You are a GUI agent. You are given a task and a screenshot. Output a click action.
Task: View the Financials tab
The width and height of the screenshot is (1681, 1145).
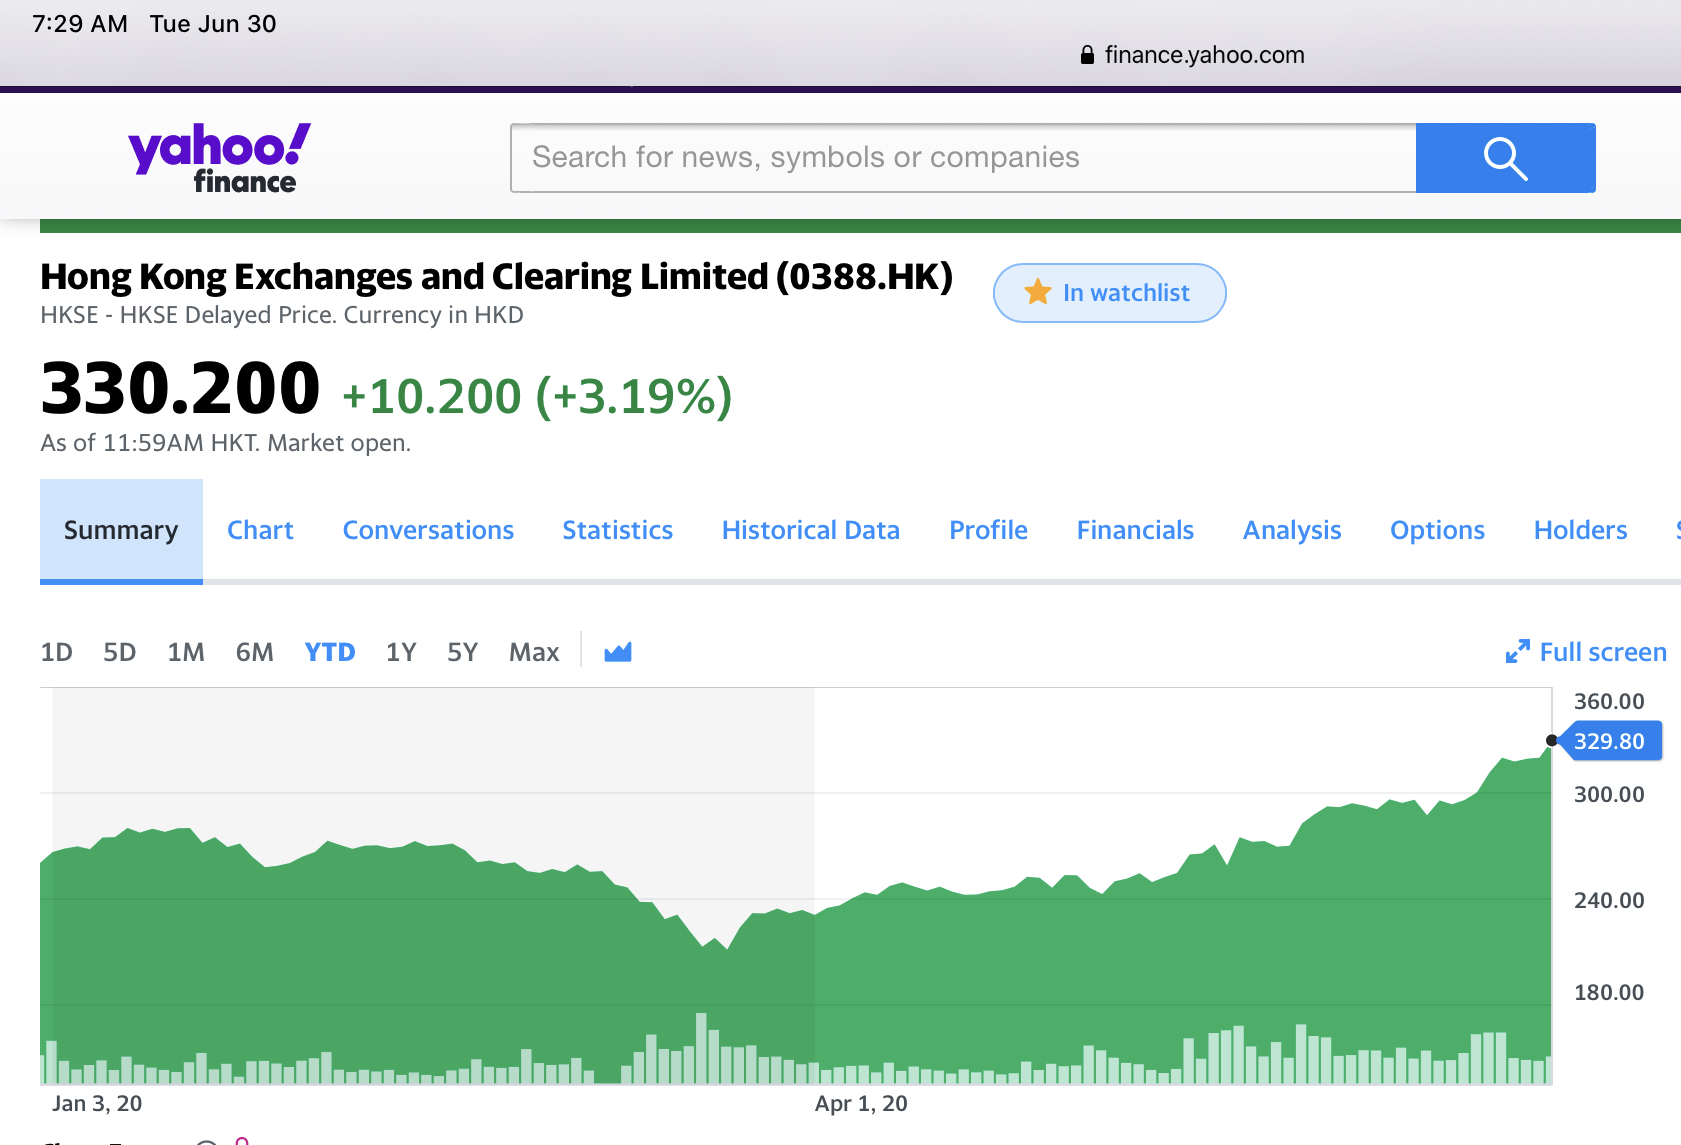[x=1135, y=530]
